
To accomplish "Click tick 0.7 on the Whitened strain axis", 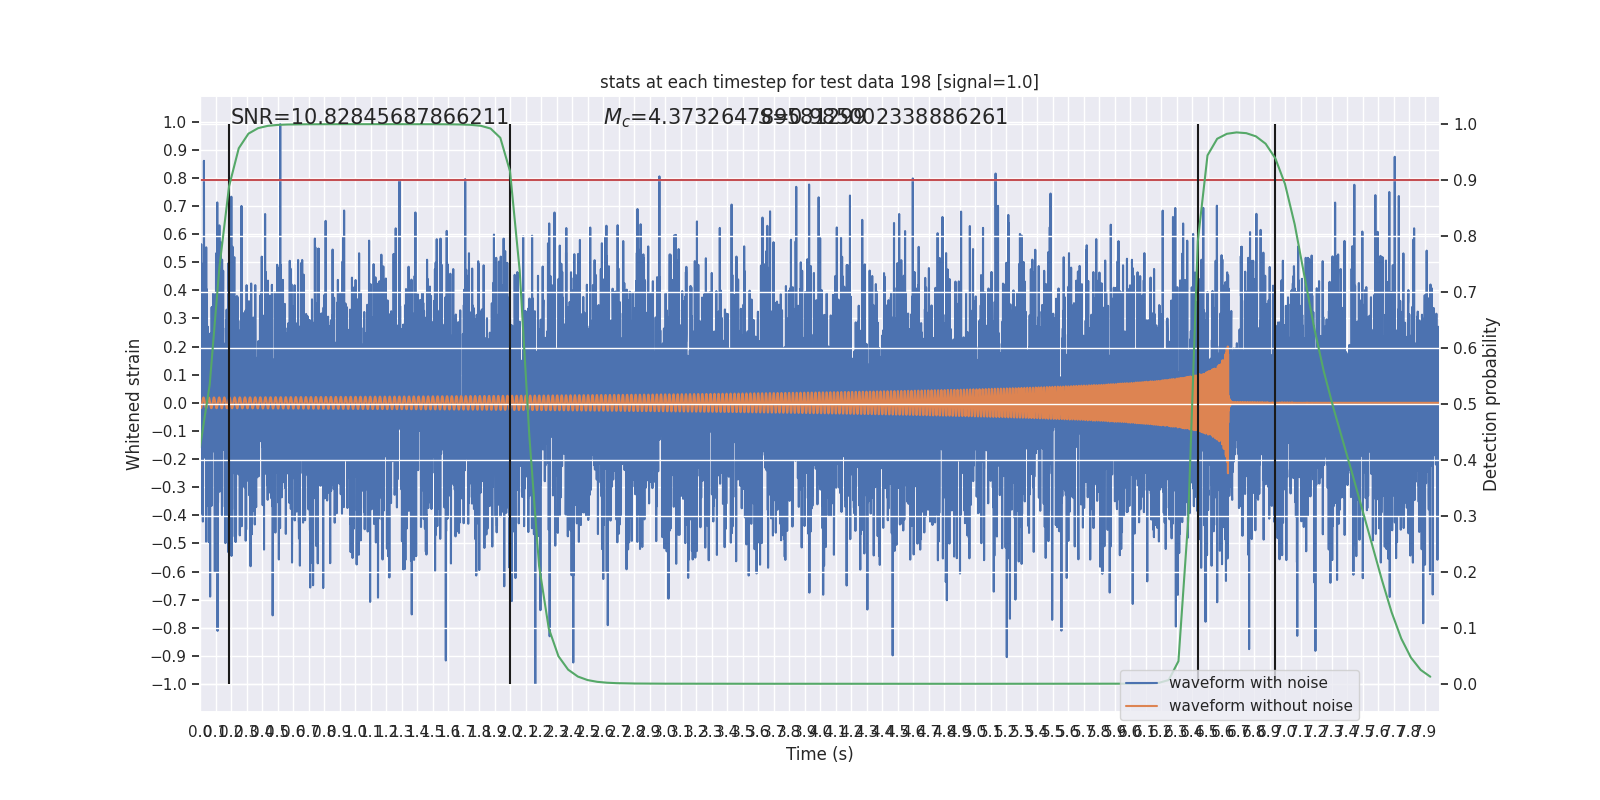I will pos(175,207).
